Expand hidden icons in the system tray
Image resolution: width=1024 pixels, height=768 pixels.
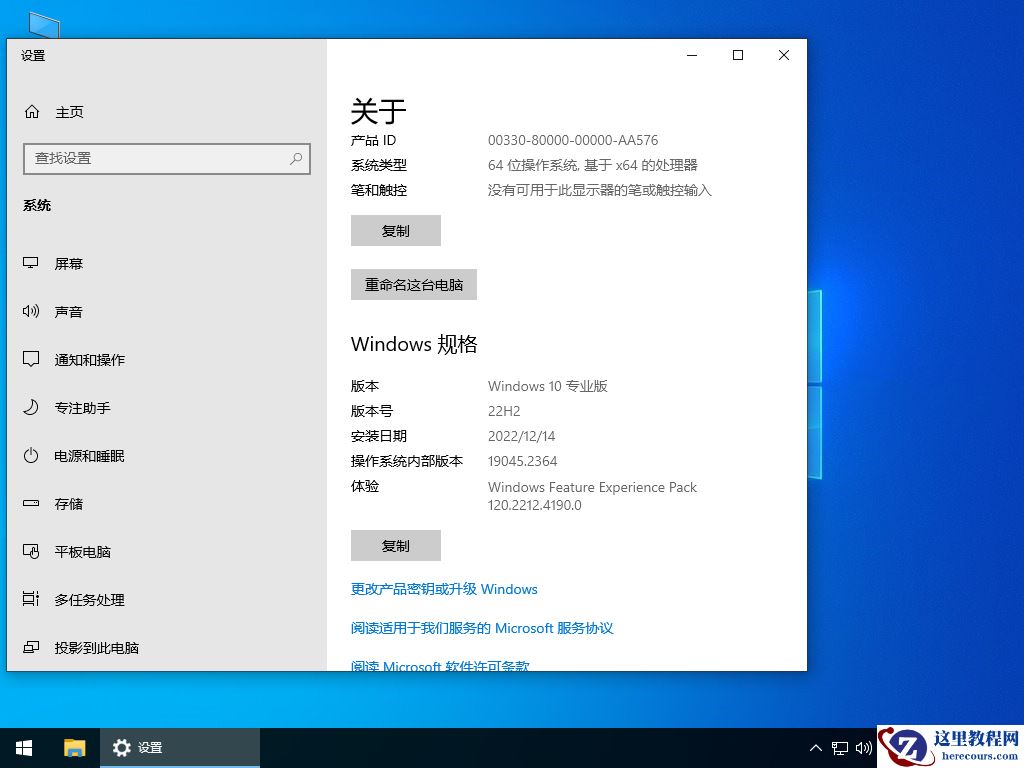pos(816,747)
